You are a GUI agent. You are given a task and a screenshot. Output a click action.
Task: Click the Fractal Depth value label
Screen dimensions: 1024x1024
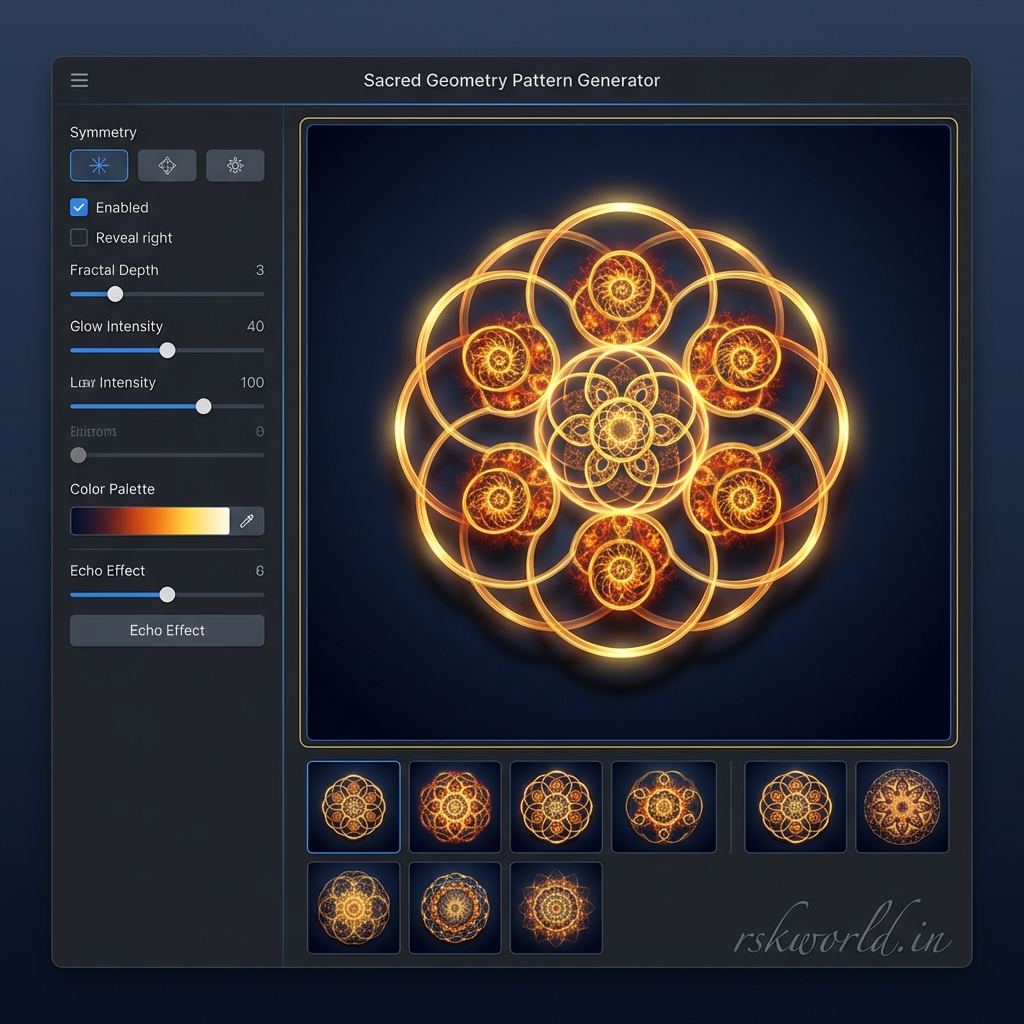click(x=259, y=270)
